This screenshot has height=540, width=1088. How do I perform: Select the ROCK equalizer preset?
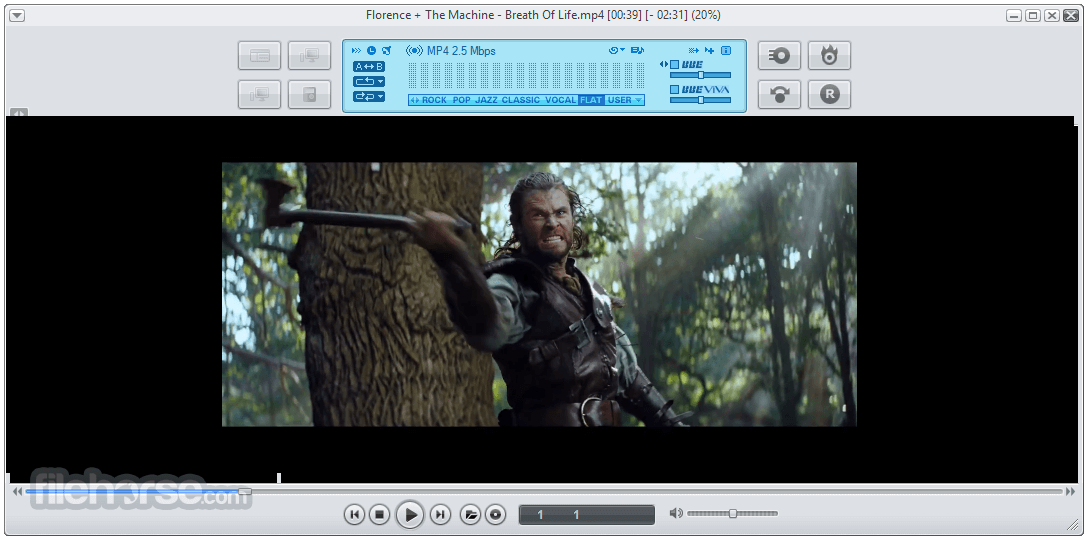coord(434,101)
